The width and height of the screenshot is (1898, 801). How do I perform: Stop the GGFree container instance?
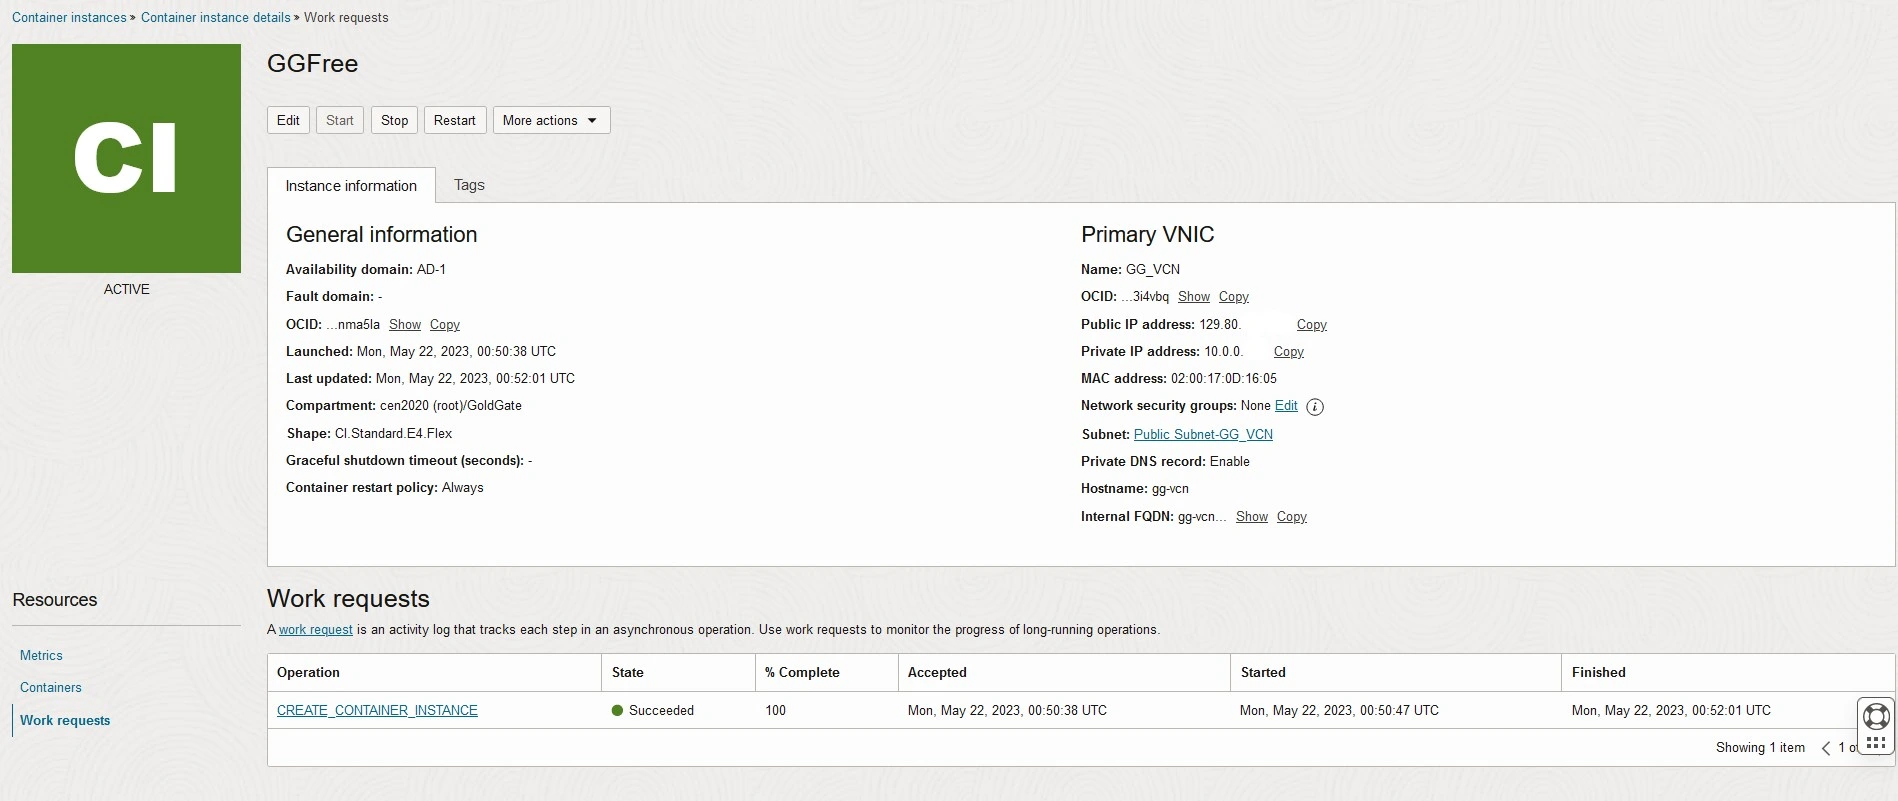[x=394, y=120]
